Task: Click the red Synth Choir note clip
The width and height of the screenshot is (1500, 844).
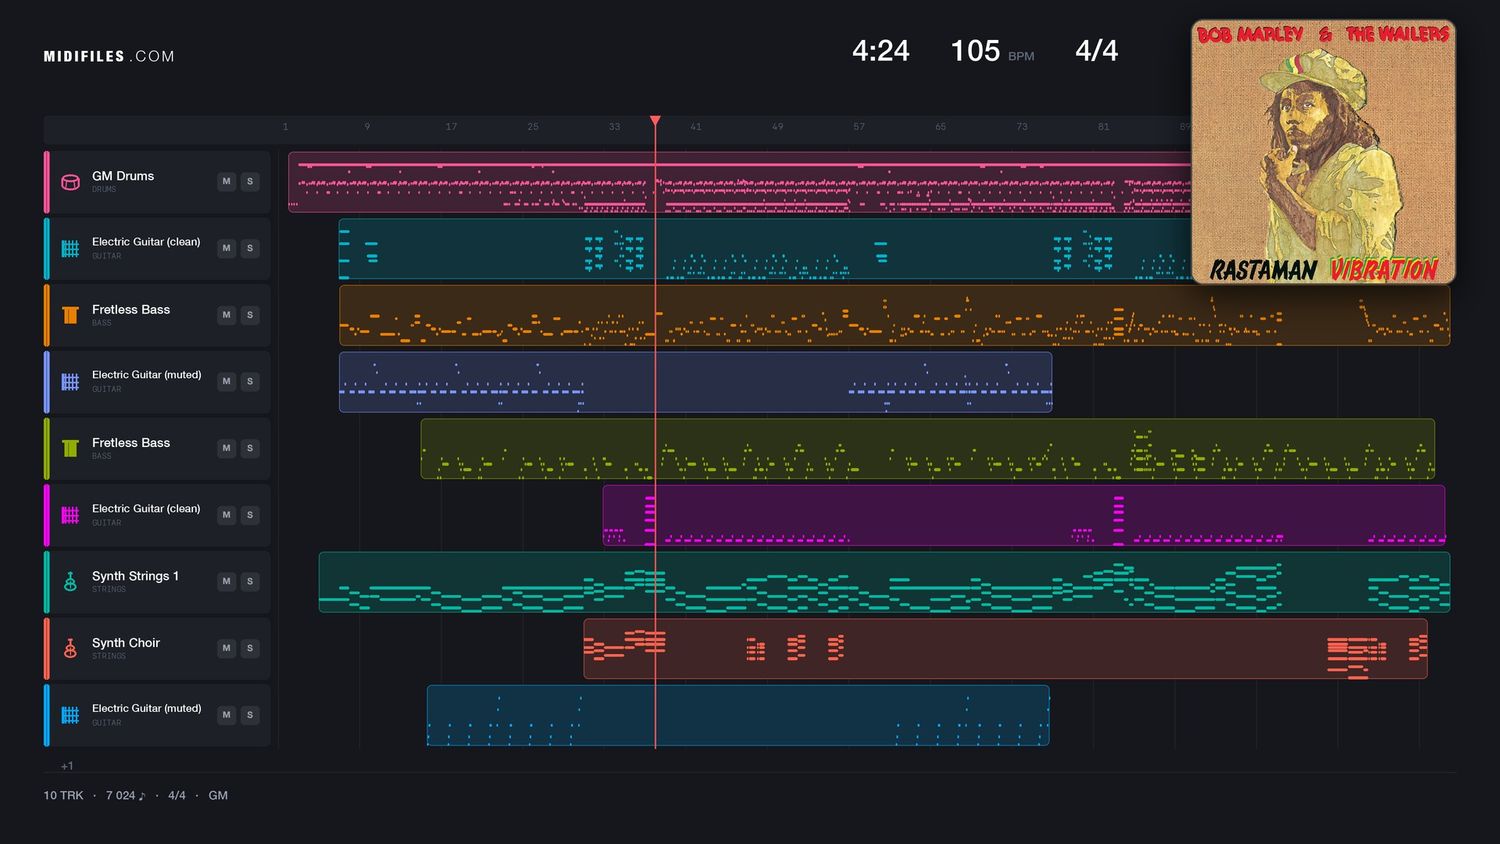Action: tap(1005, 648)
